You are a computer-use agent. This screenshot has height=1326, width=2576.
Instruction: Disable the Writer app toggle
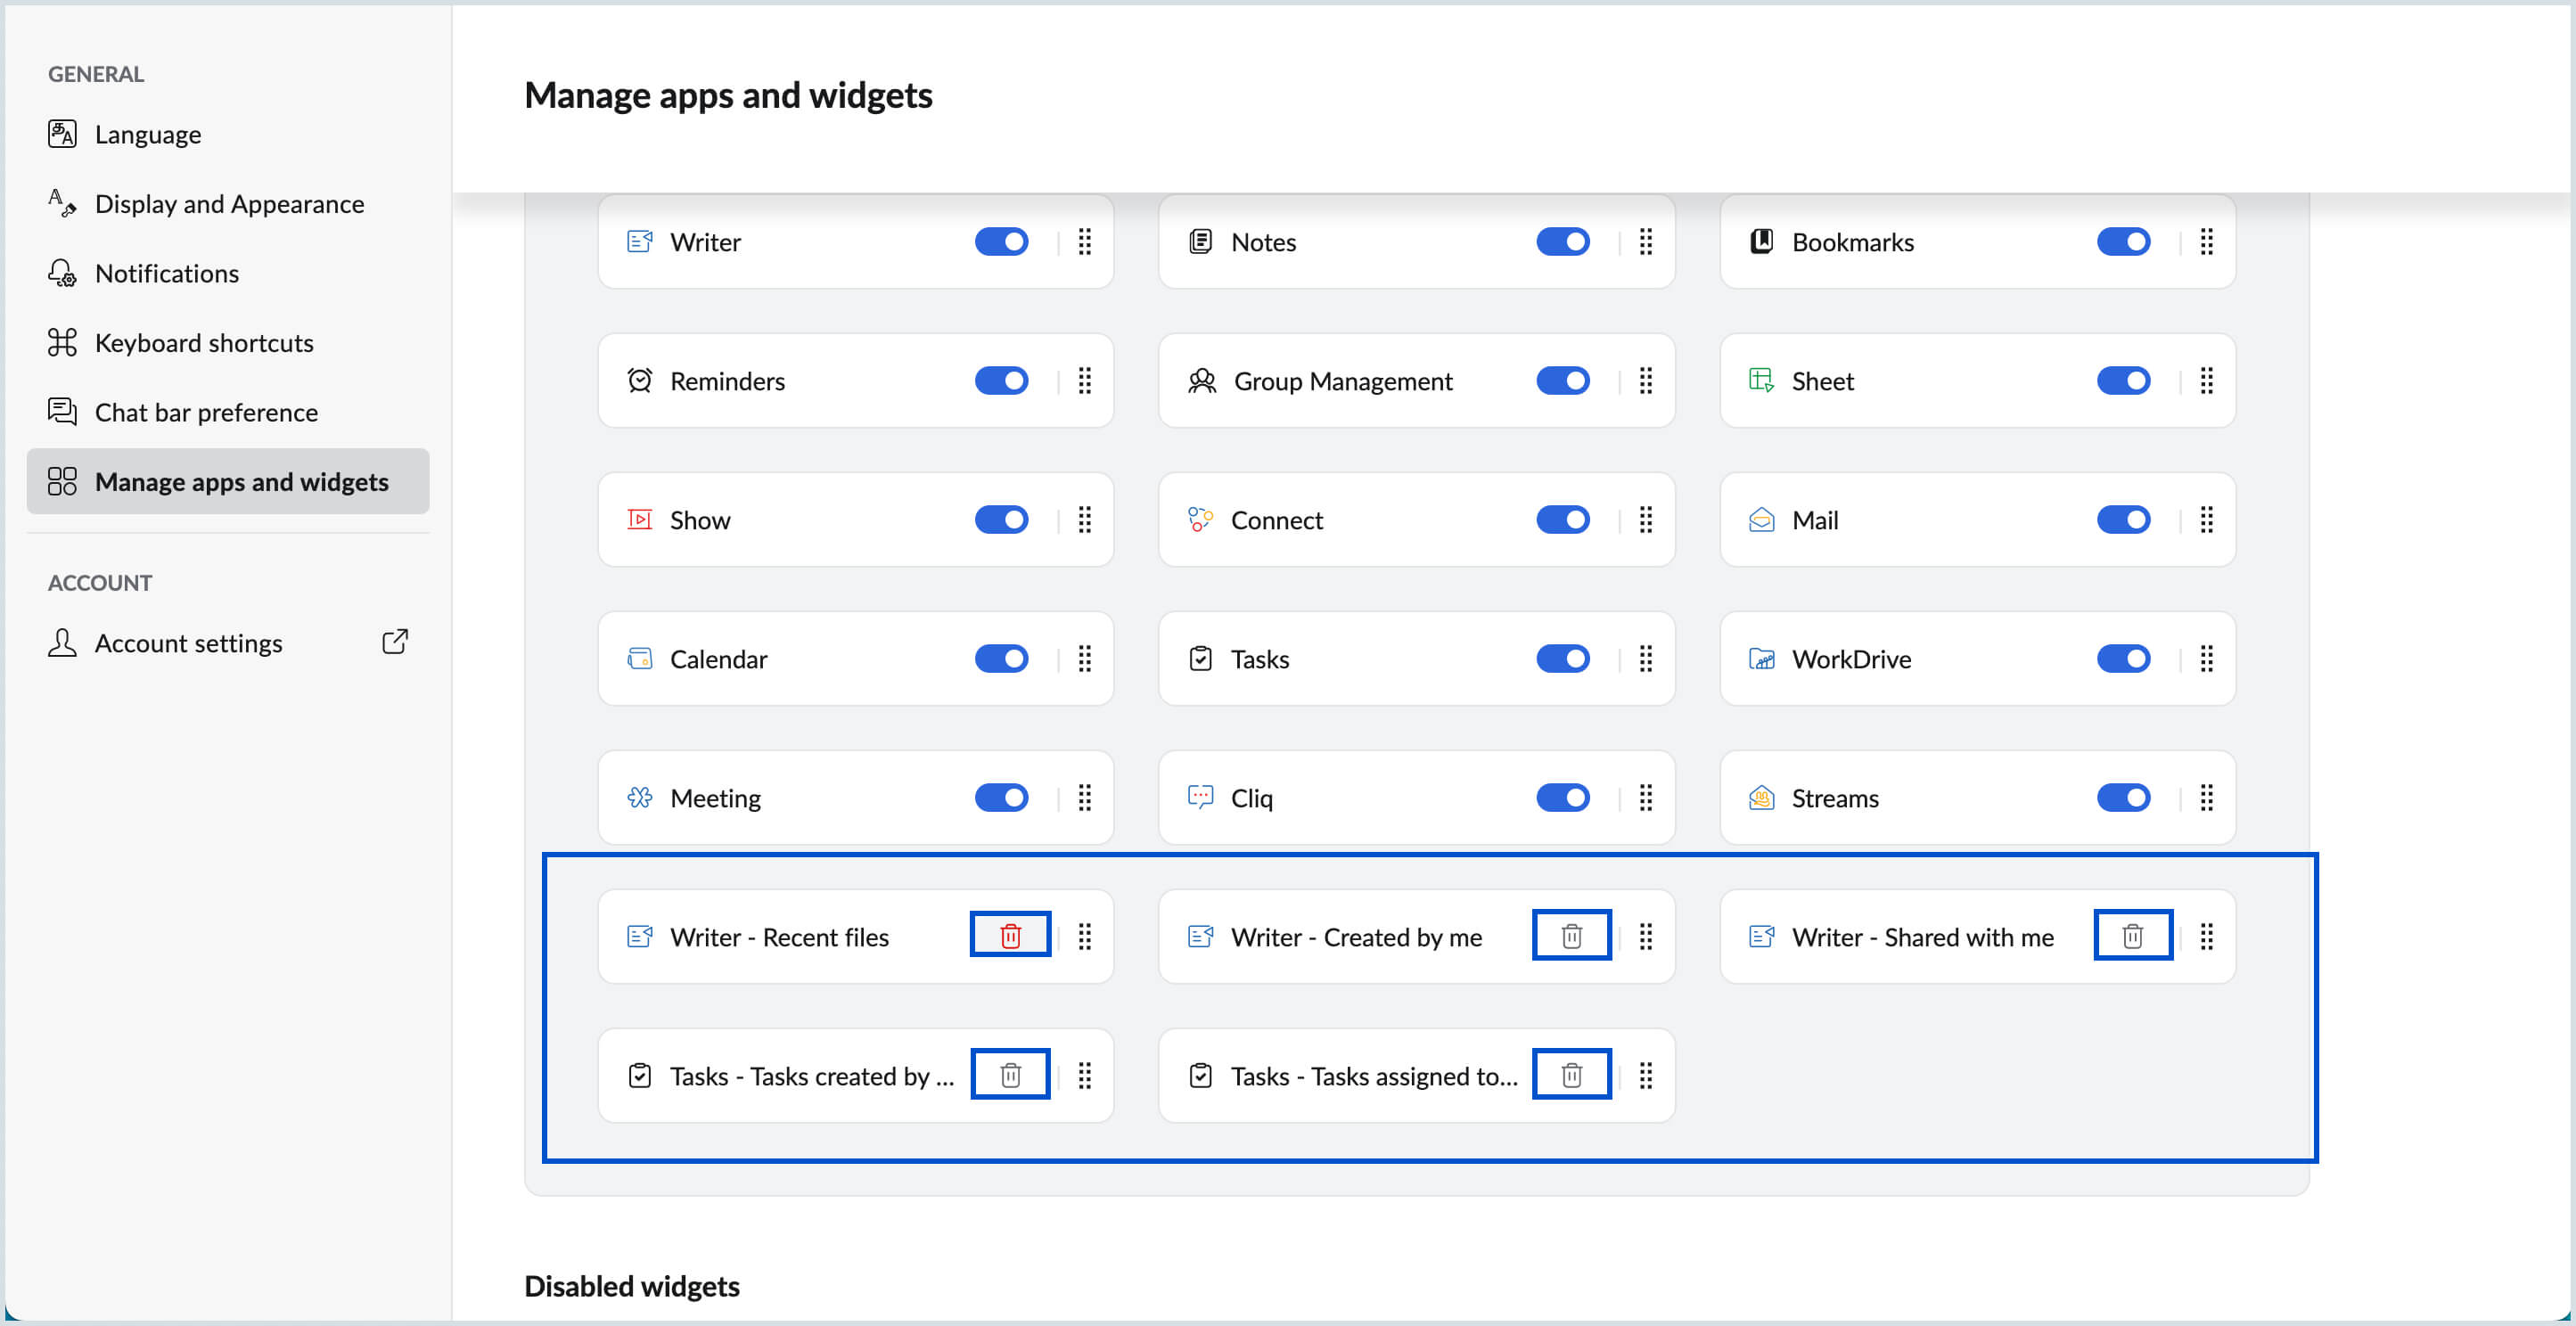click(x=1001, y=242)
